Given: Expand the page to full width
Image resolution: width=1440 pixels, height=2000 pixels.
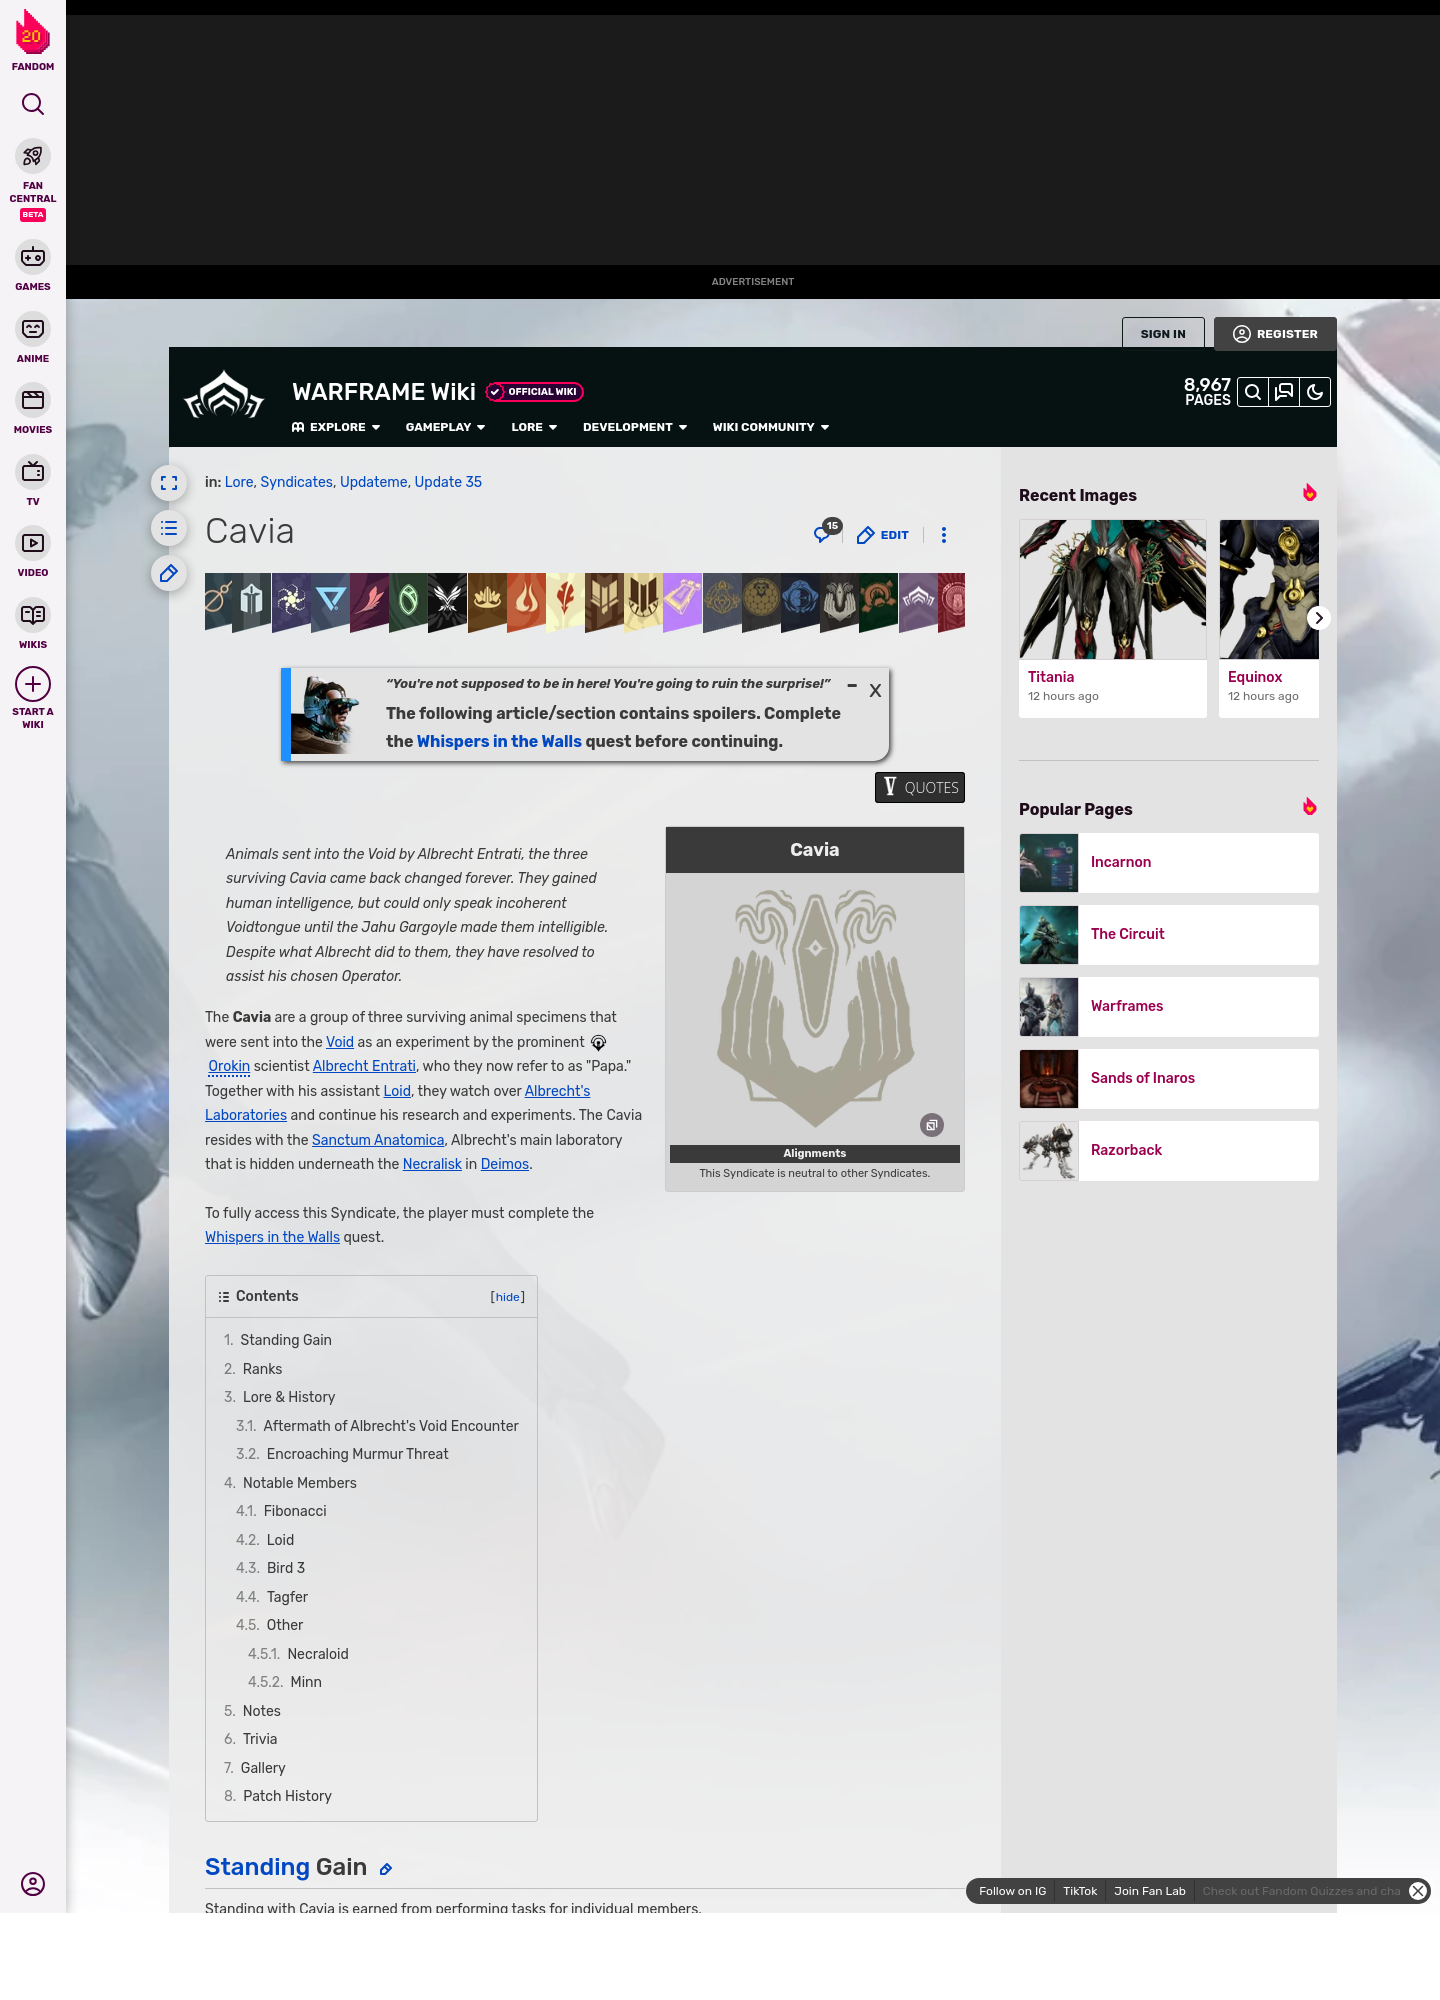Looking at the screenshot, I should [x=169, y=483].
